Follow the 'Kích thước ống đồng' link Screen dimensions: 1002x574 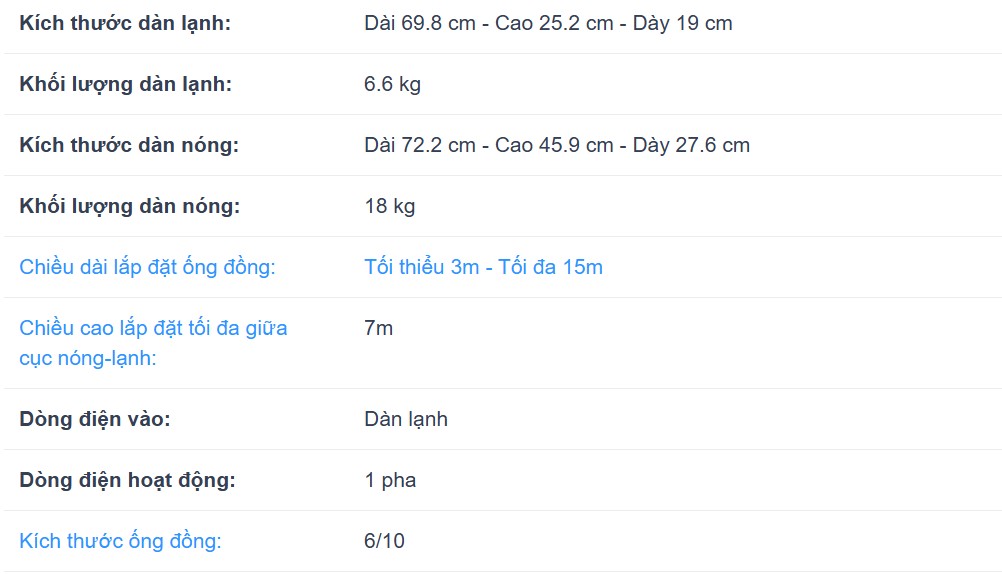120,541
